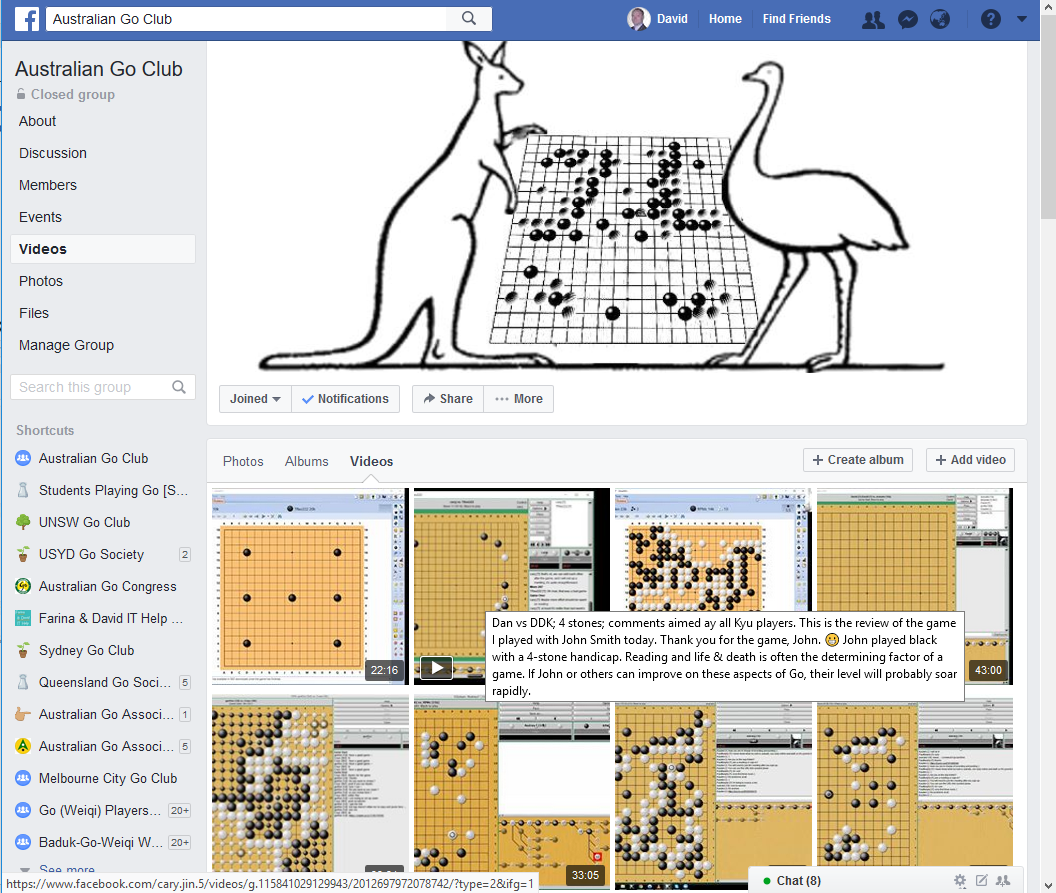Open Go (Weiqi) Players shortcut

pos(102,810)
